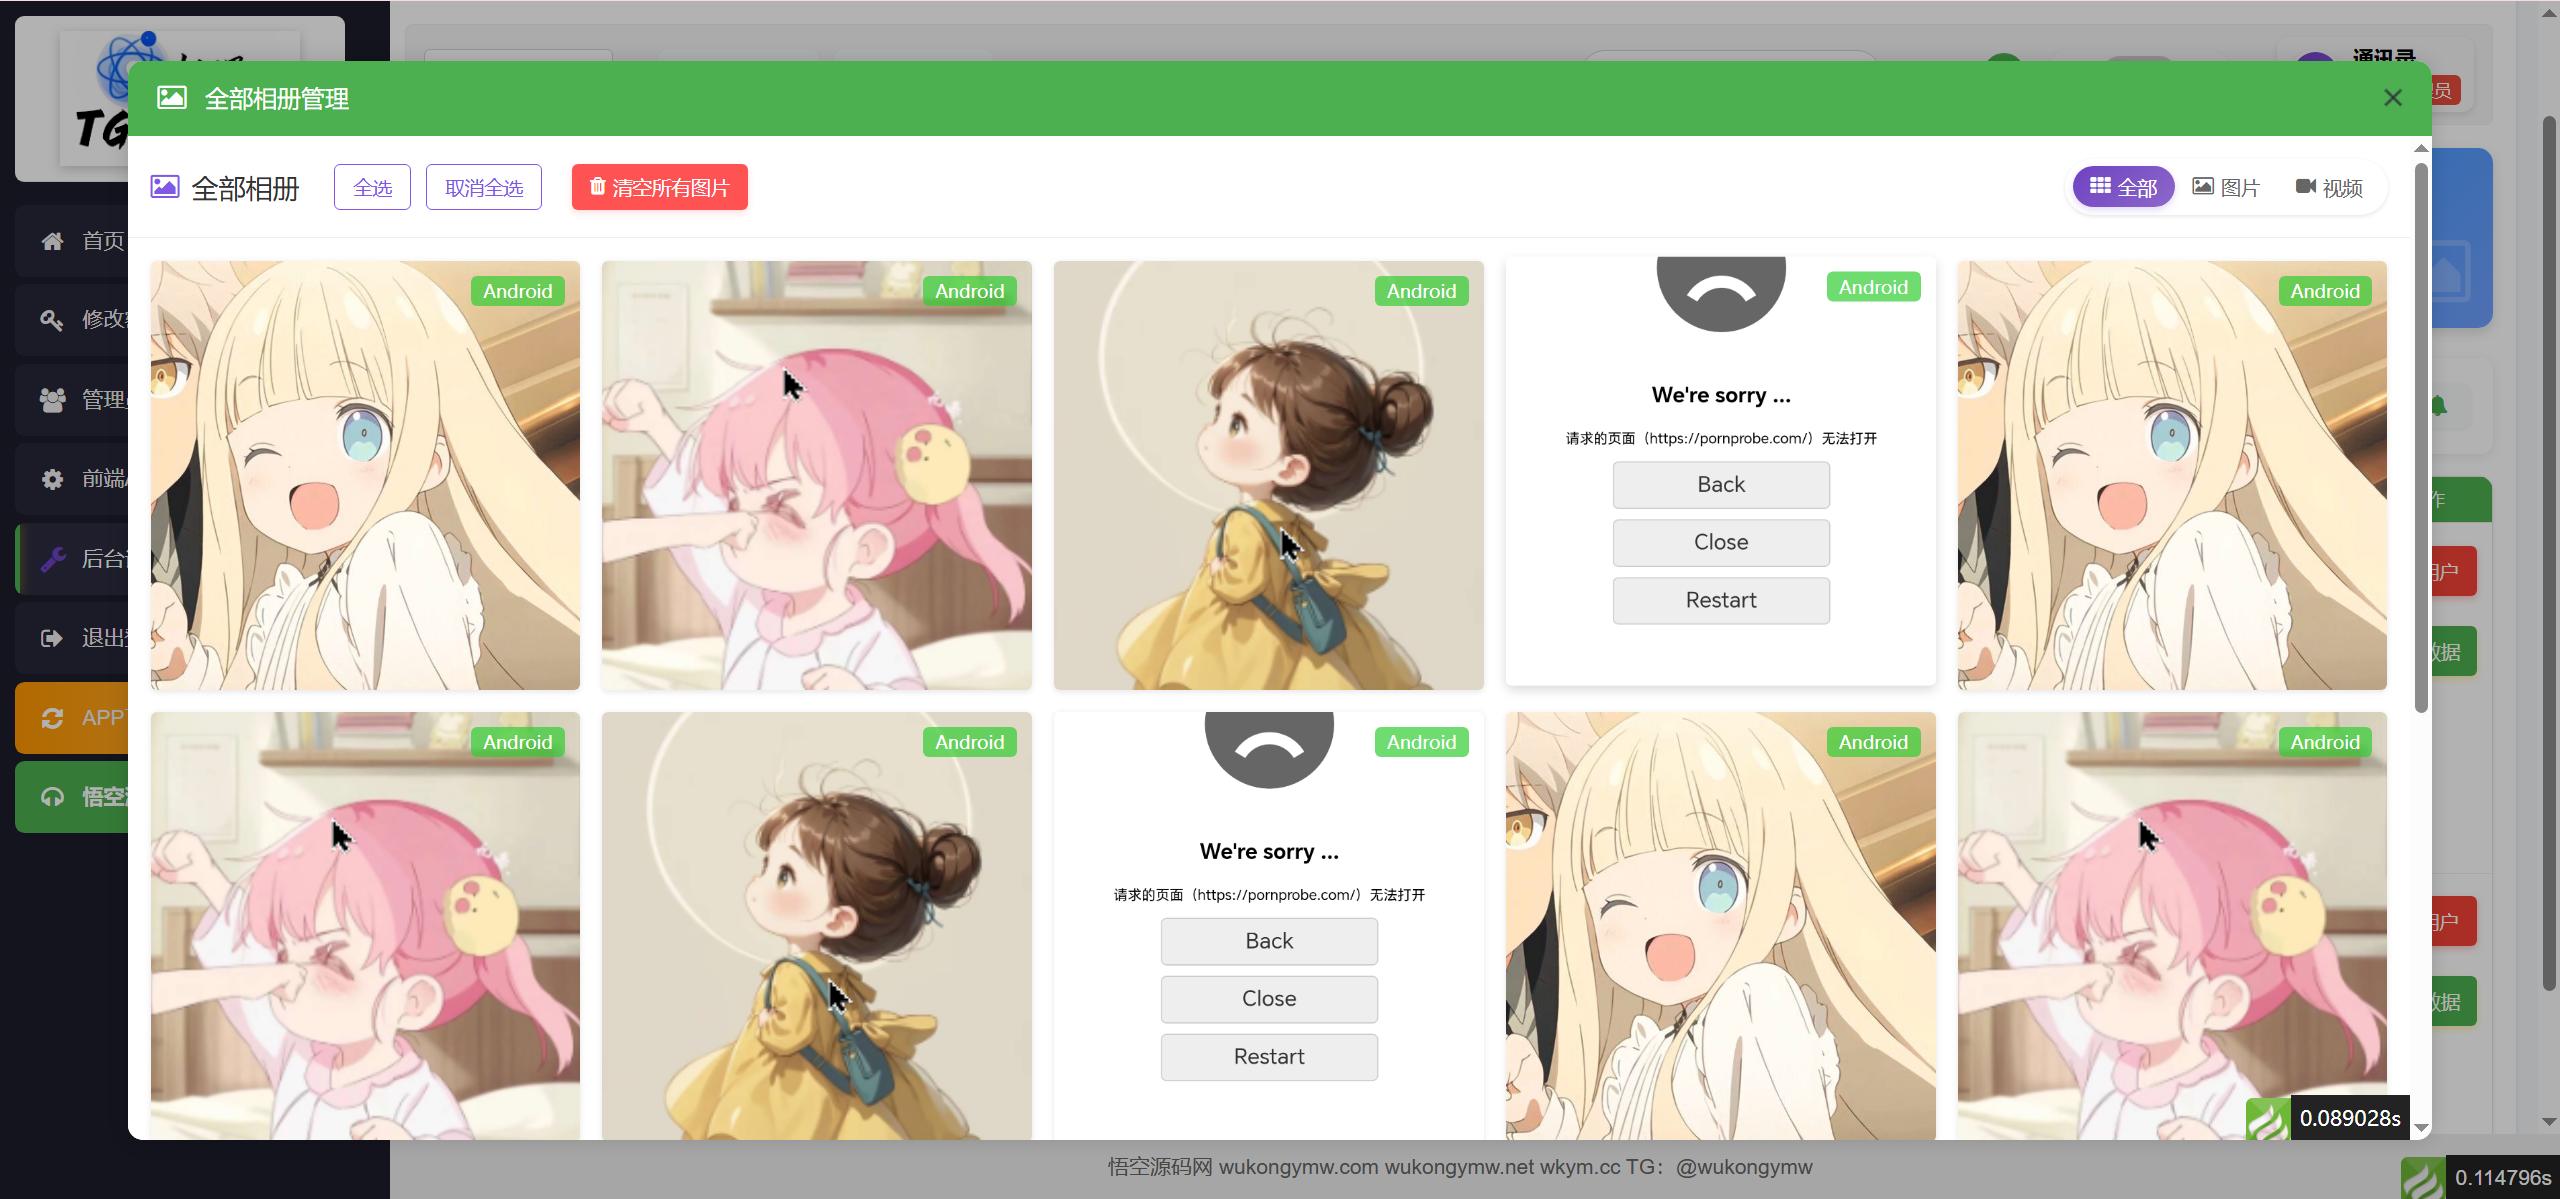Open the second-row We're sorry error thumbnail
Viewport: 2560px width, 1199px height.
pyautogui.click(x=1269, y=926)
